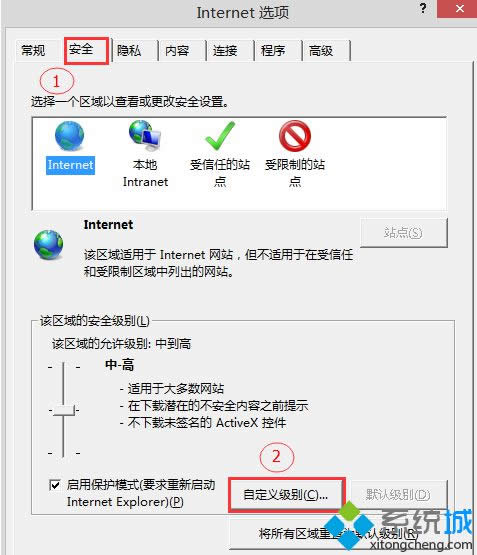Click the security level slider handle
The height and width of the screenshot is (555, 477).
click(64, 410)
